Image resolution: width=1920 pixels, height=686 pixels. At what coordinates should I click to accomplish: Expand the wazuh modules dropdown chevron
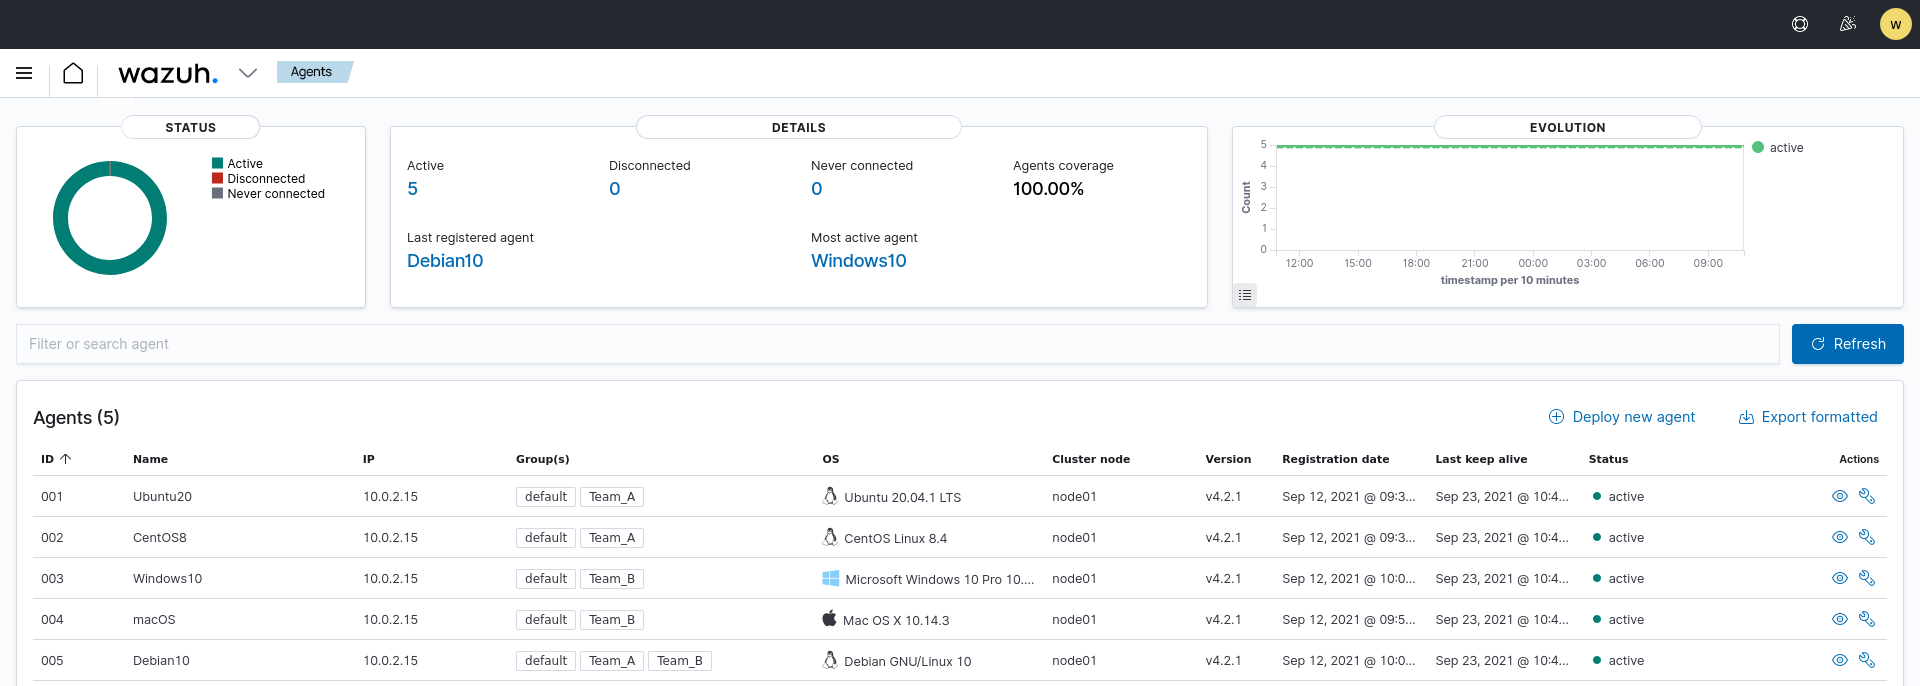[248, 73]
